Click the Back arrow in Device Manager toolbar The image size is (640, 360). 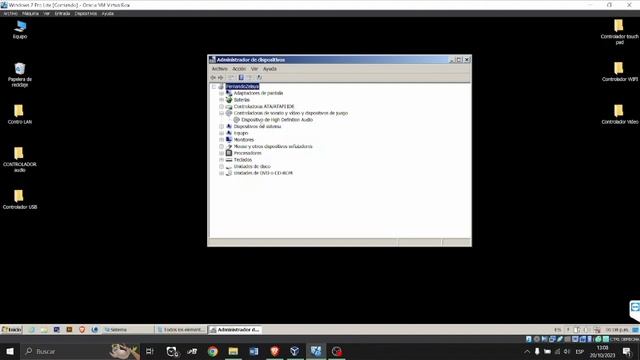213,78
